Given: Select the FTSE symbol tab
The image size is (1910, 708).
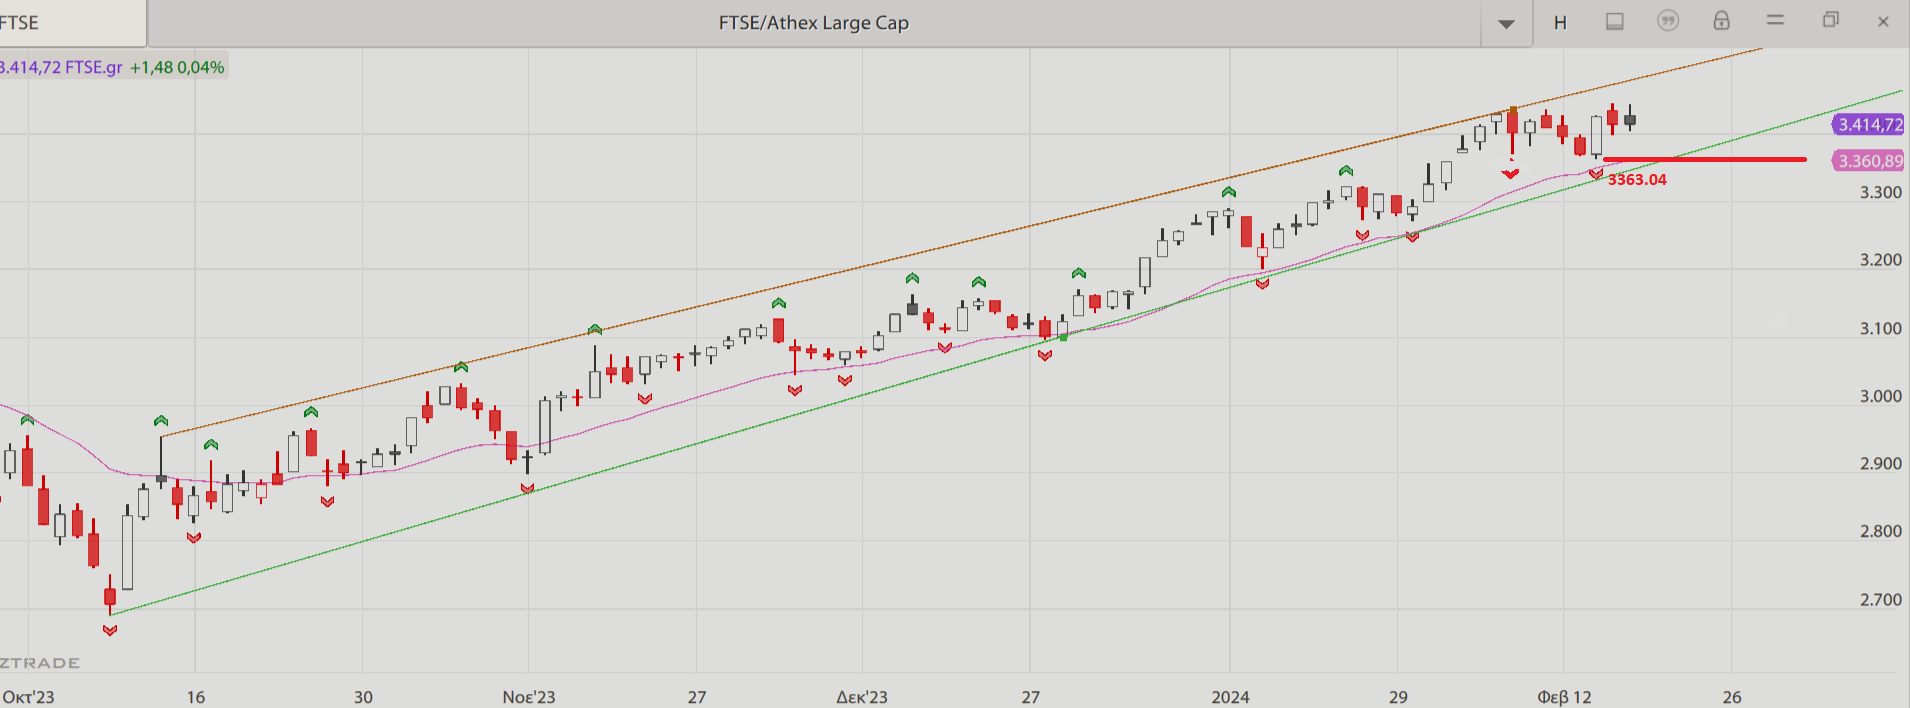Looking at the screenshot, I should click(x=73, y=23).
